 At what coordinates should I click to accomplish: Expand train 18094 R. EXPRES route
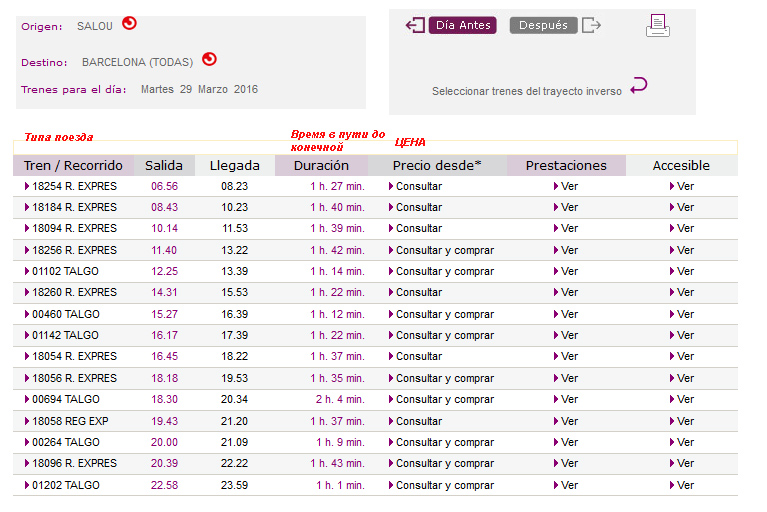pos(71,228)
